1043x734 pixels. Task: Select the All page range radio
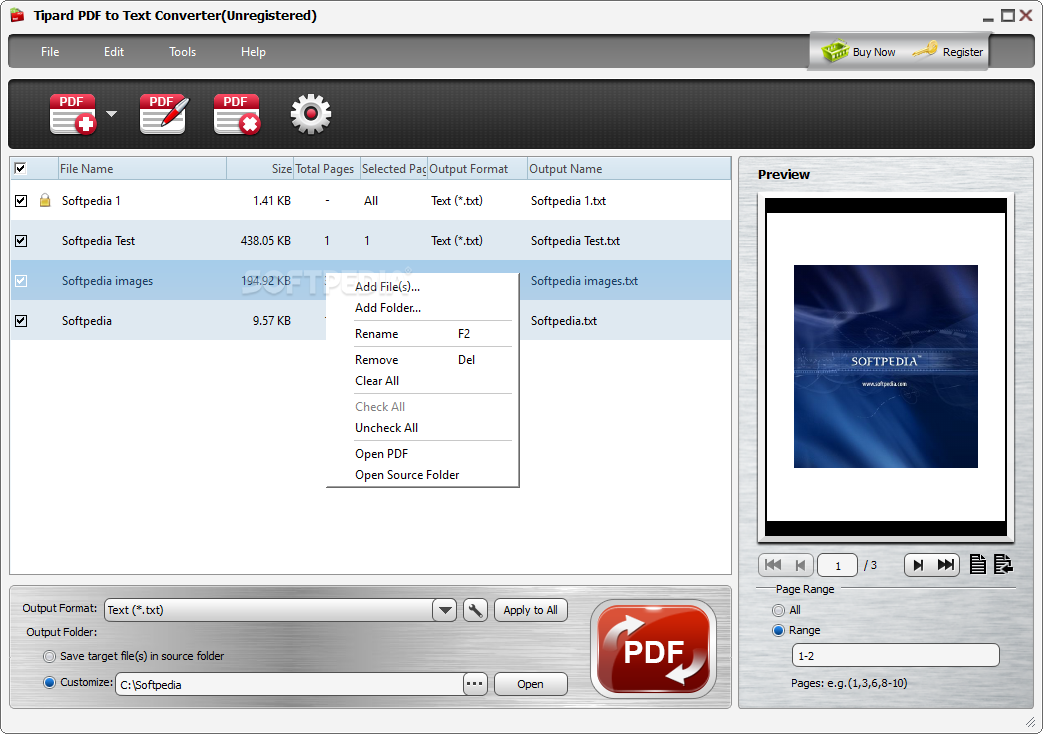pos(778,610)
